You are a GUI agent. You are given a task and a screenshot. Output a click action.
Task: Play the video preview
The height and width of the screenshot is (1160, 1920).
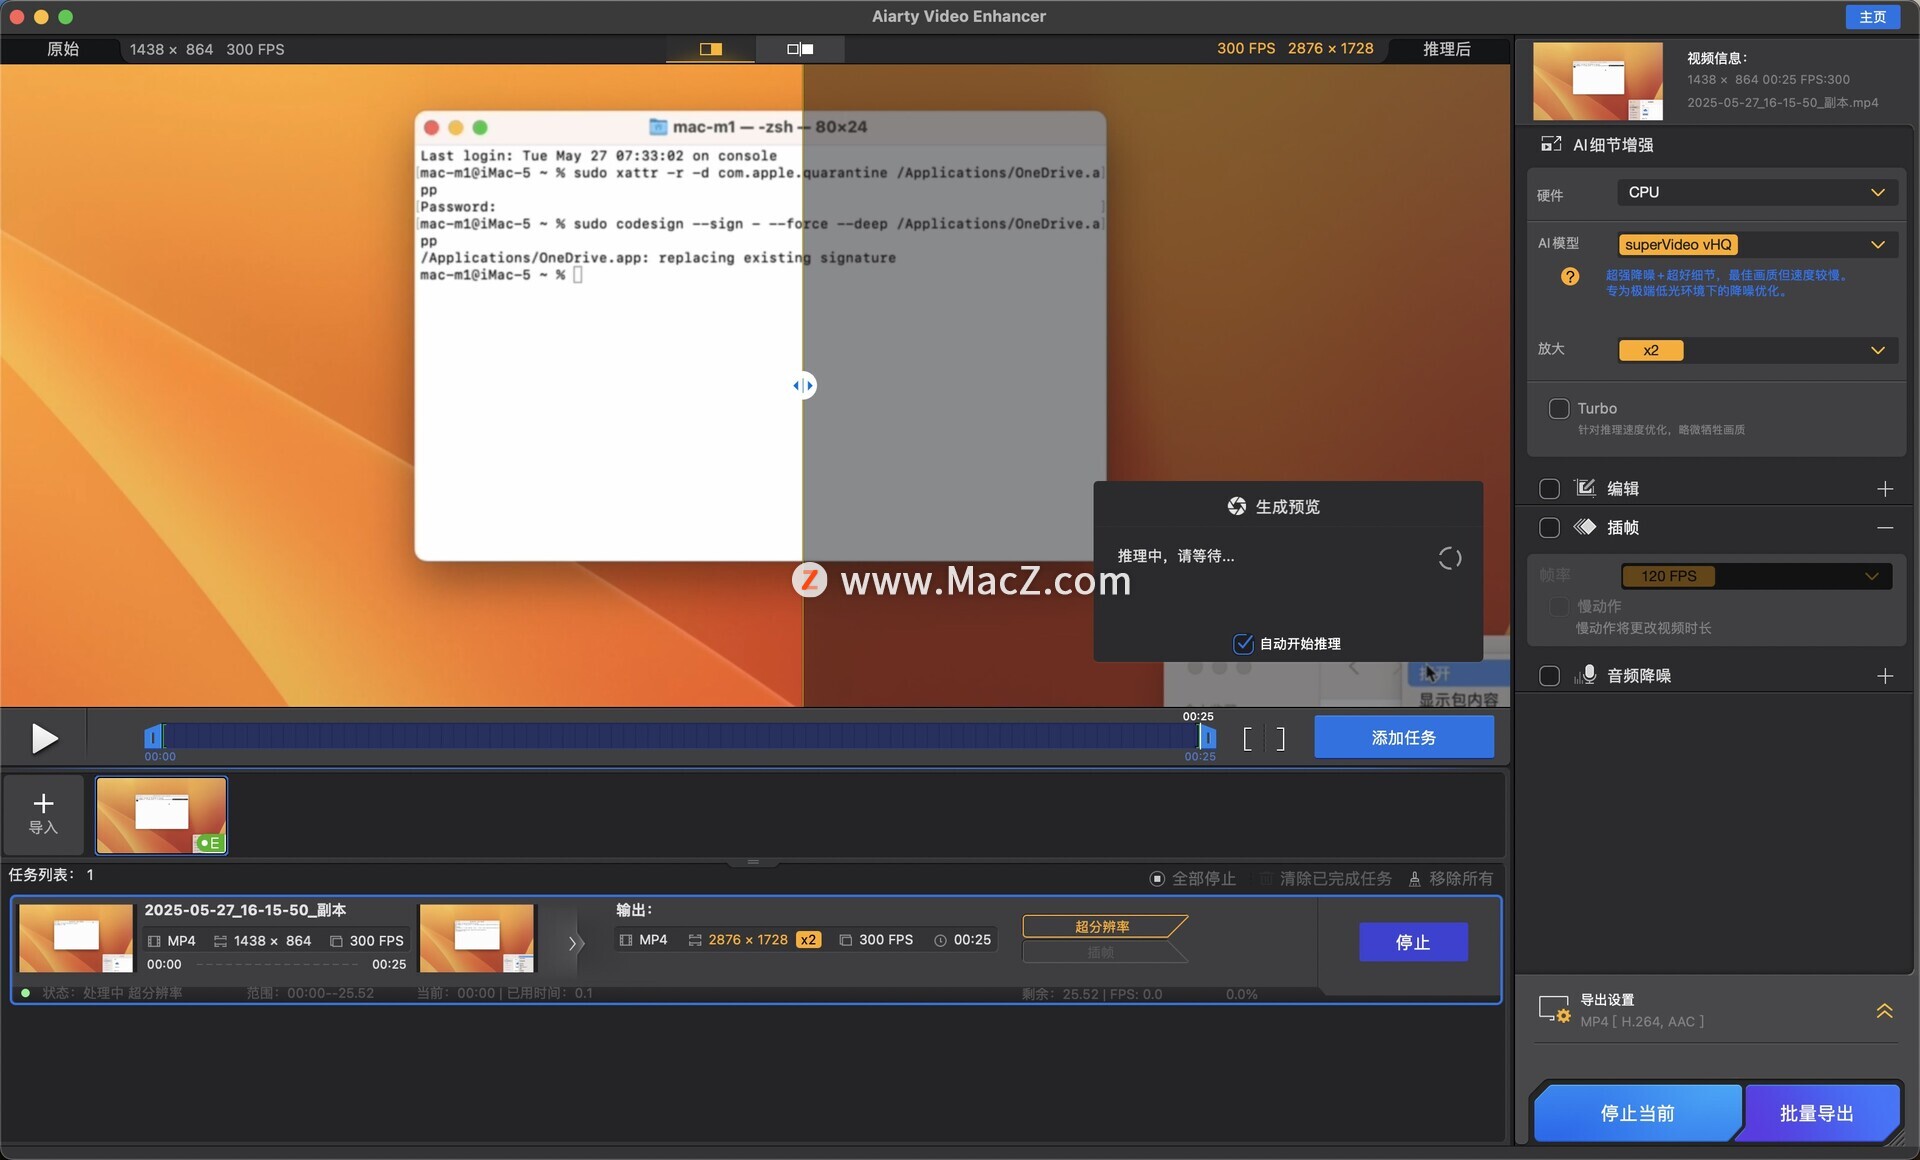click(x=44, y=738)
